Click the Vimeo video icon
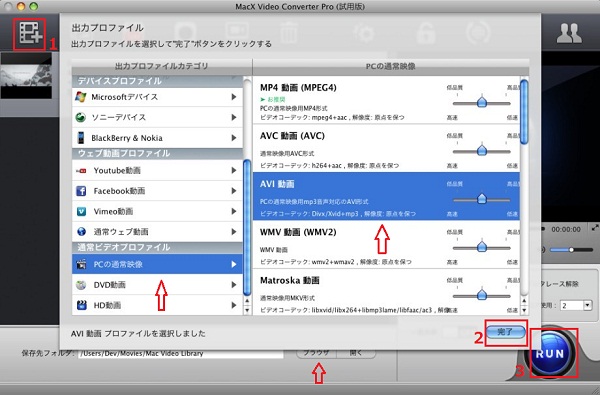This screenshot has width=600, height=395. (x=81, y=211)
